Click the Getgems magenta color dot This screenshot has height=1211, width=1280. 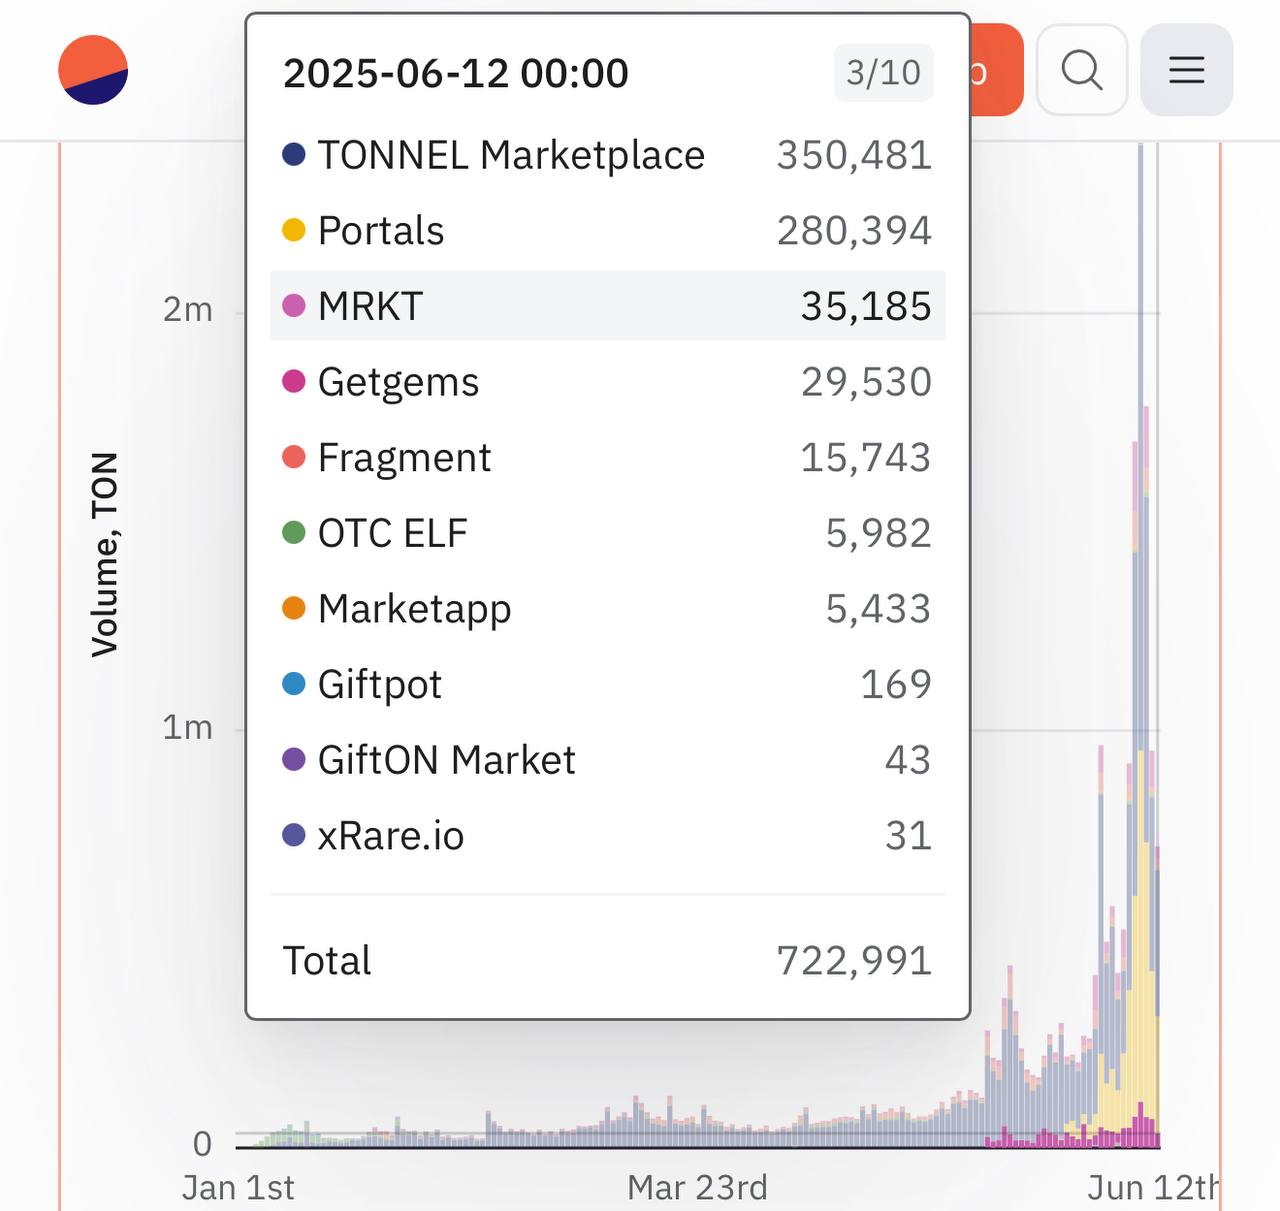(293, 381)
